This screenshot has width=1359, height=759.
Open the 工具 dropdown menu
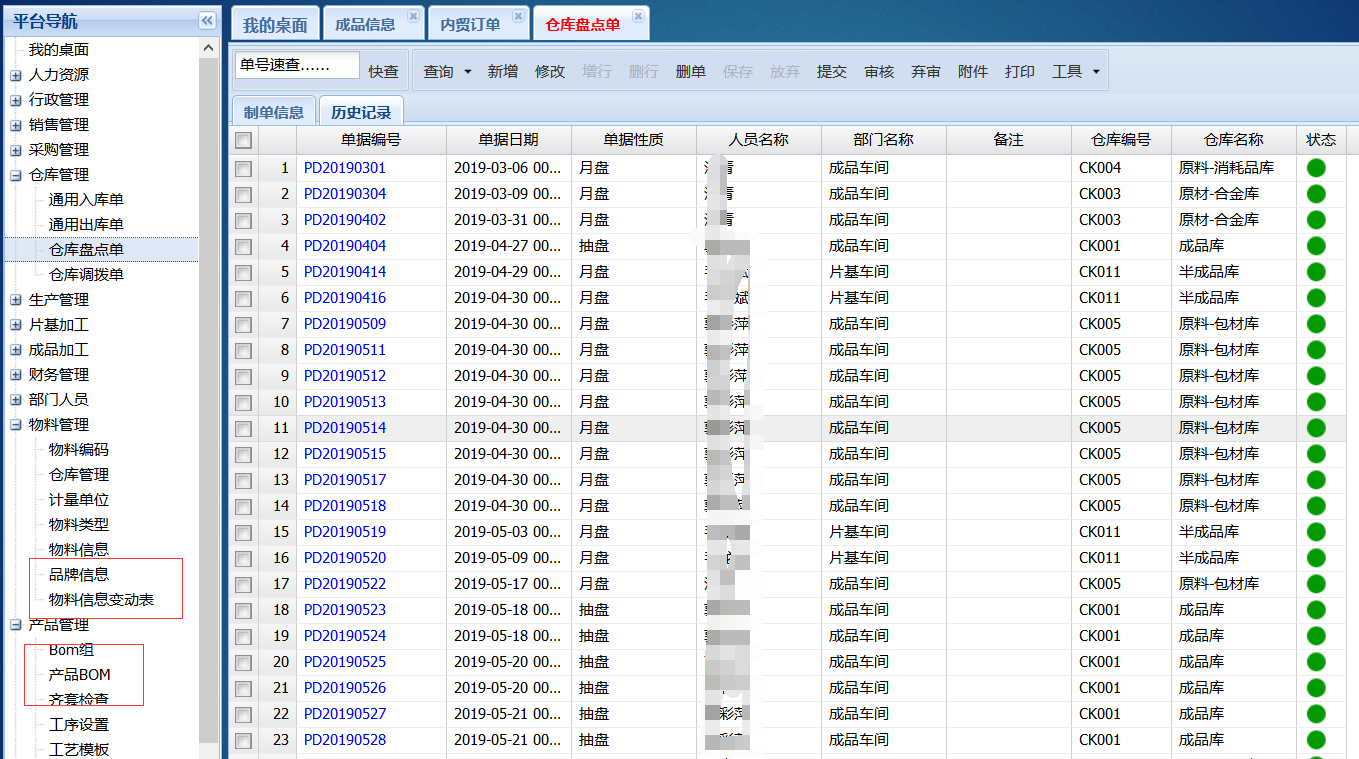pos(1096,72)
